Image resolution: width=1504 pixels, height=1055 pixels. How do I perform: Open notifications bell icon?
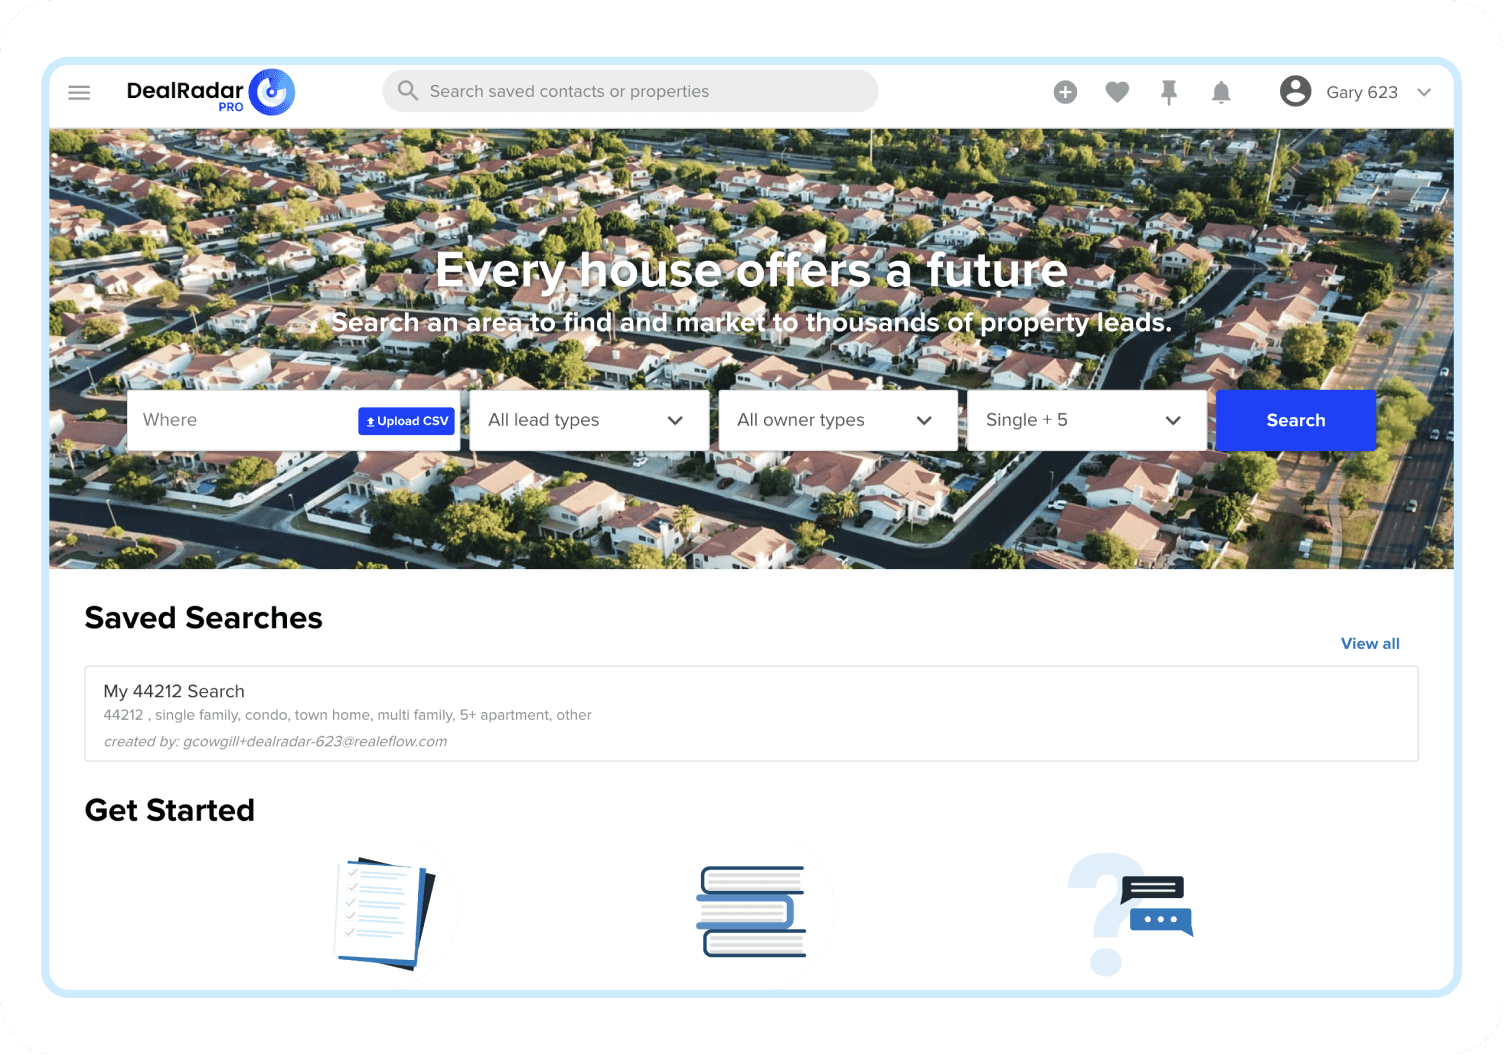click(x=1221, y=93)
